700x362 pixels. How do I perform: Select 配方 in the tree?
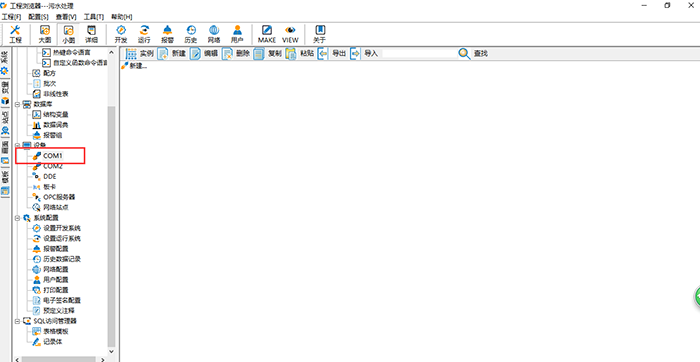click(44, 73)
